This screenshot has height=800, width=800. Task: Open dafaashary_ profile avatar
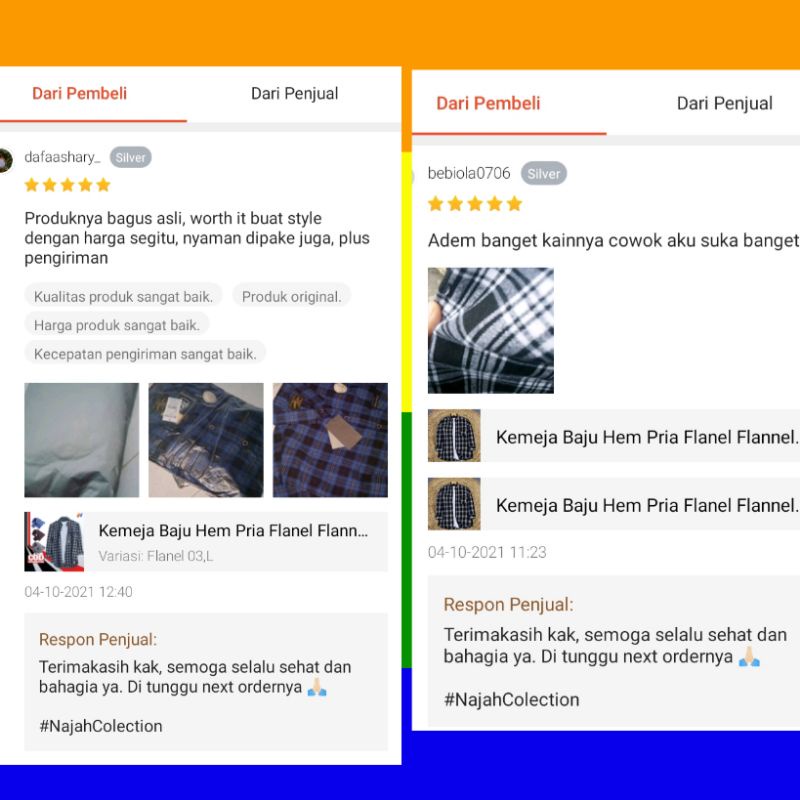click(x=5, y=161)
